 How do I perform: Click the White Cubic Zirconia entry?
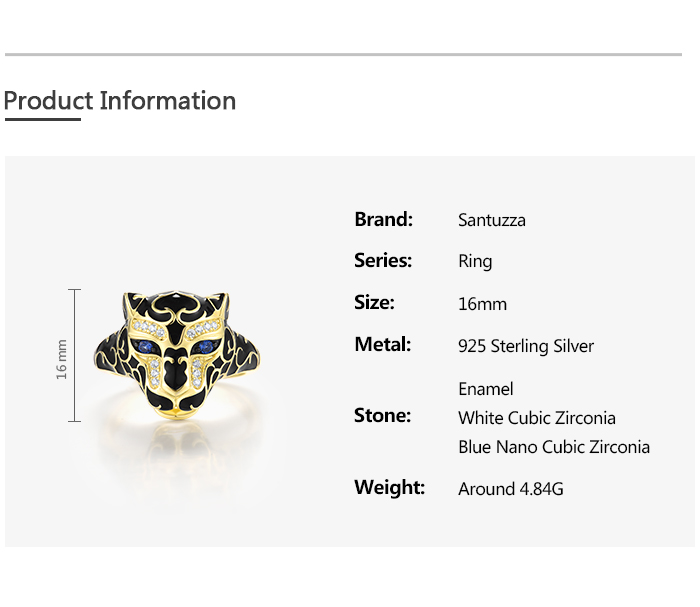537,418
